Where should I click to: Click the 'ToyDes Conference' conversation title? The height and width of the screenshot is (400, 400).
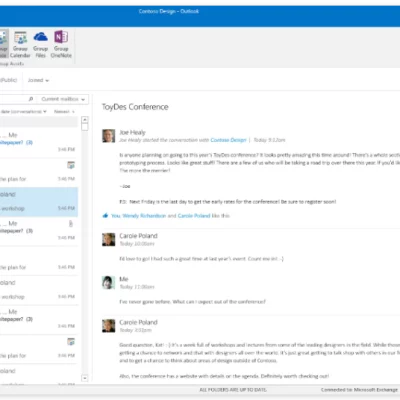click(x=135, y=107)
